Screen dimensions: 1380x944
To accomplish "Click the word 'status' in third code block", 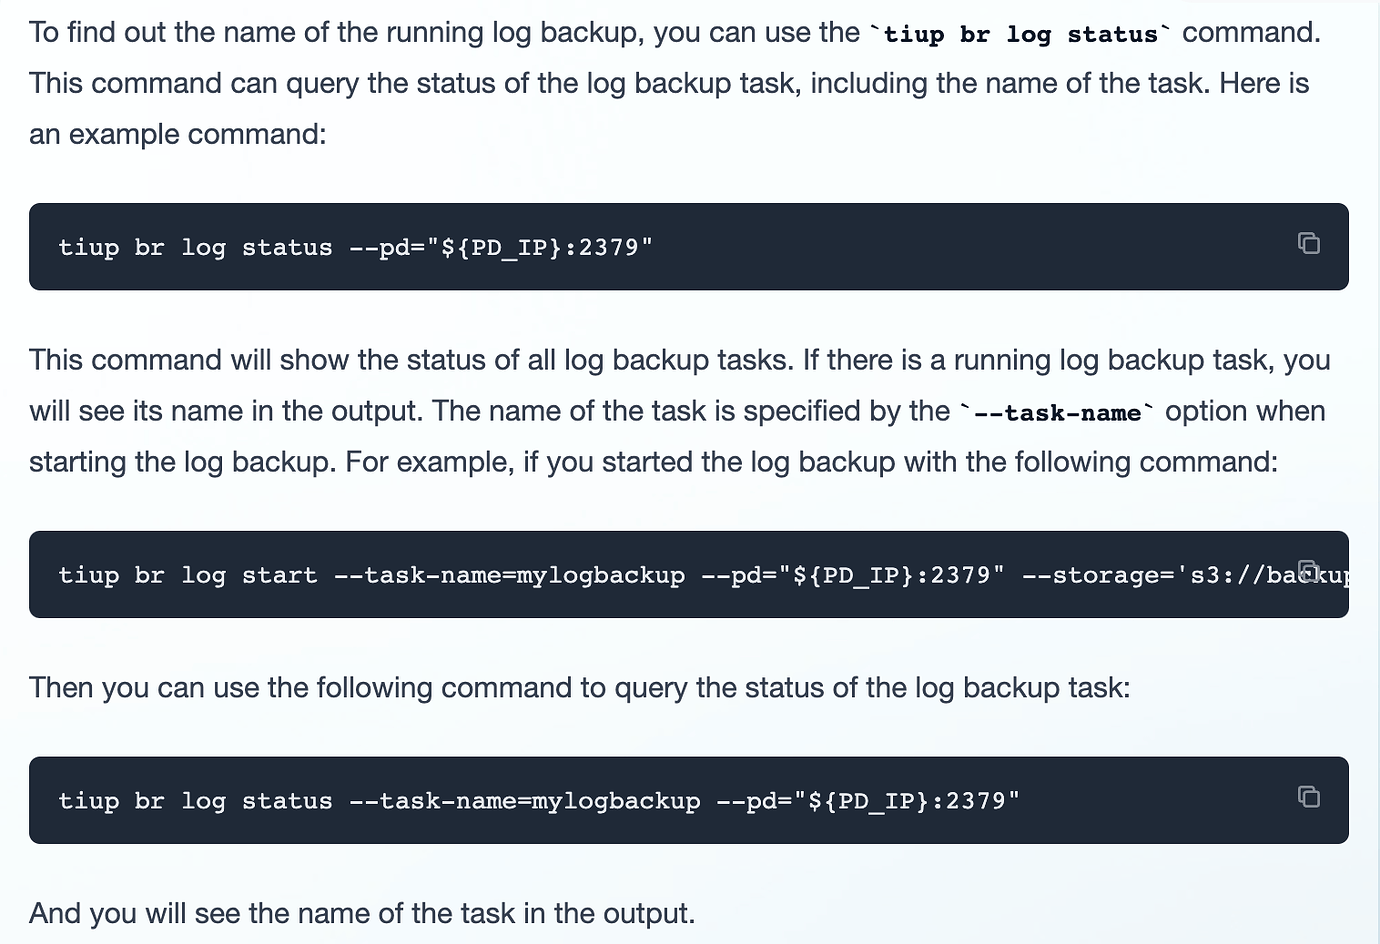I will (x=287, y=802).
